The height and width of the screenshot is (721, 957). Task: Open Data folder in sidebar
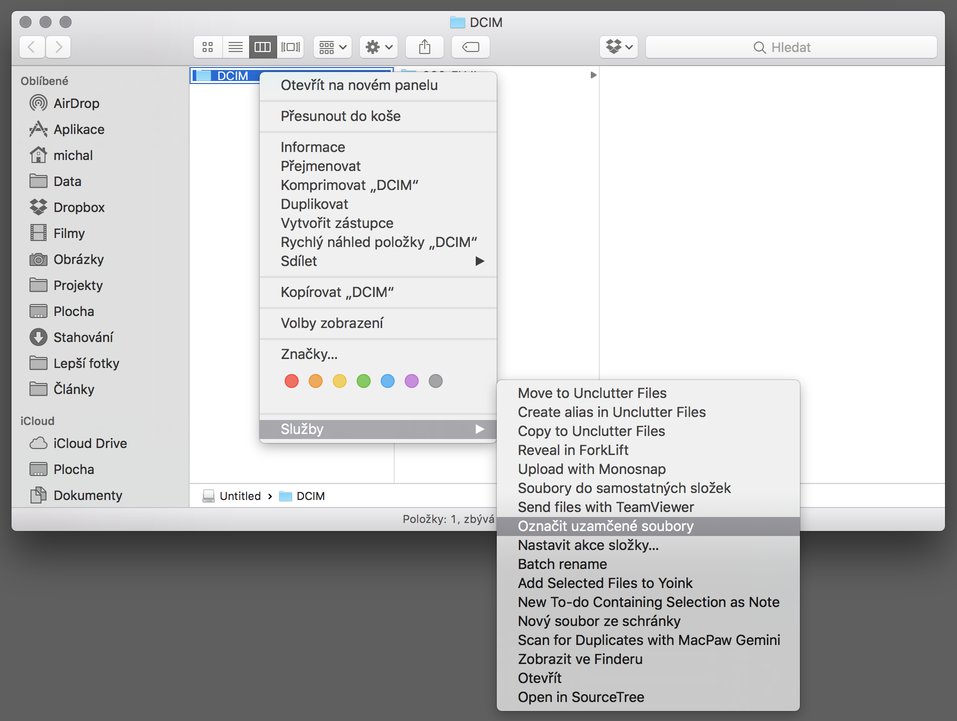55,181
